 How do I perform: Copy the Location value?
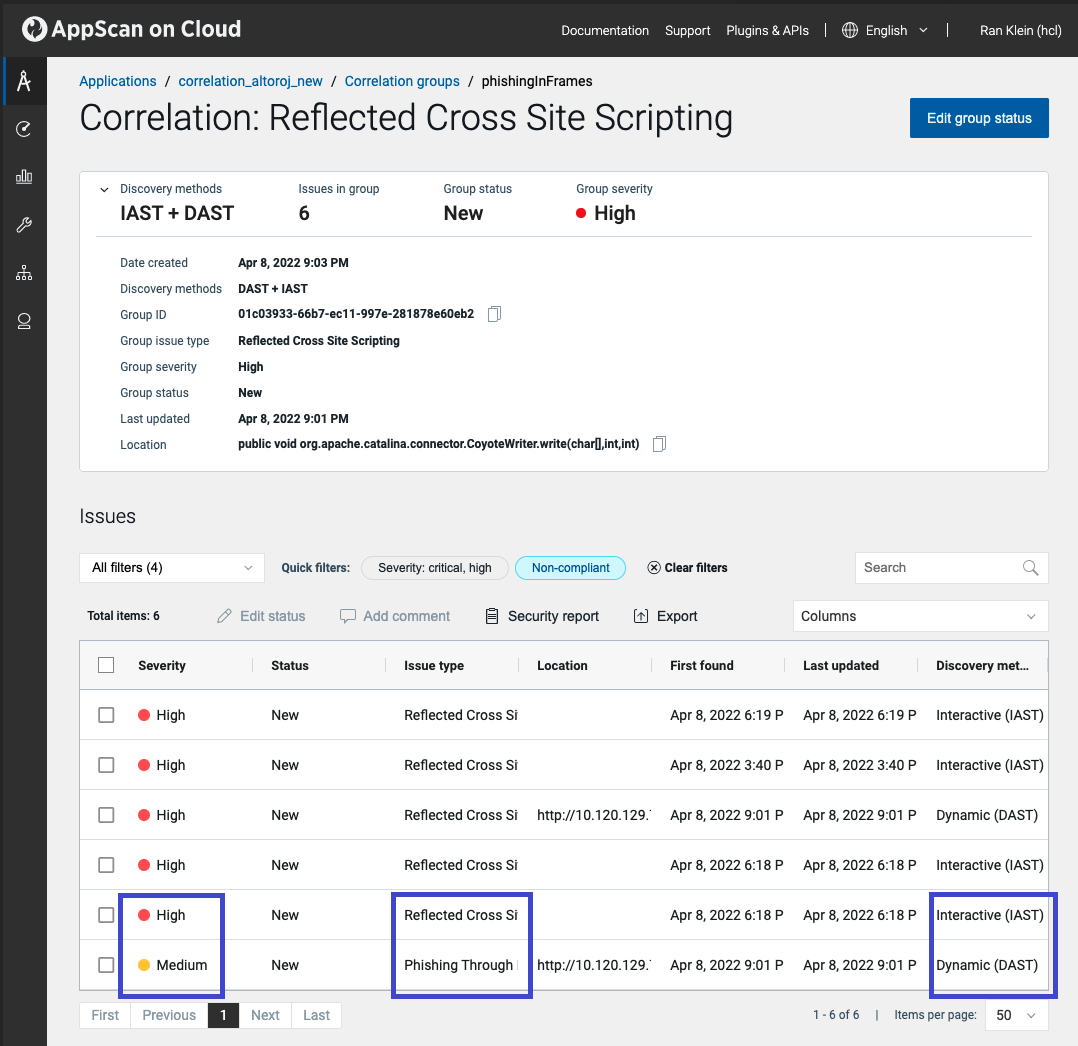pos(659,445)
